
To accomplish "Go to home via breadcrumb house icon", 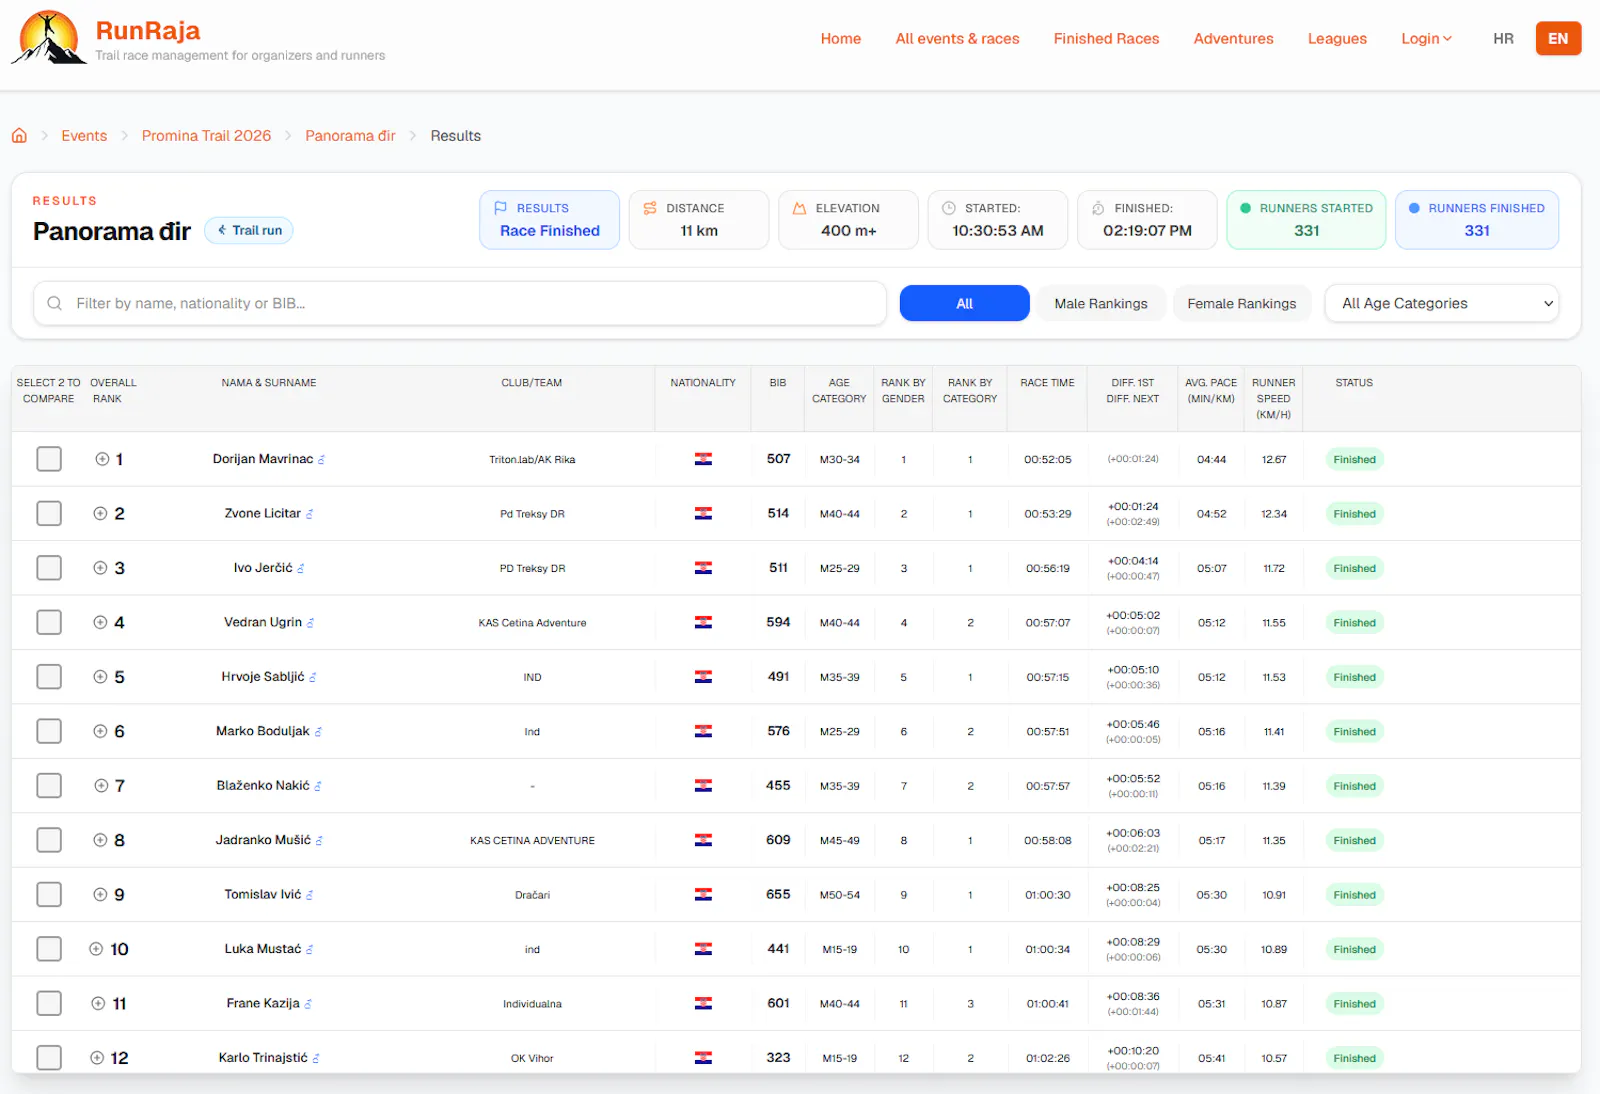I will 19,136.
